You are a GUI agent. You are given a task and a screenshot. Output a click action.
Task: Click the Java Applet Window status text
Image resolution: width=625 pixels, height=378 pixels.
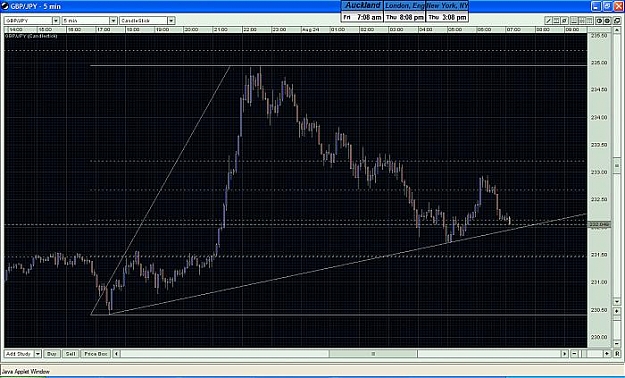coord(26,372)
